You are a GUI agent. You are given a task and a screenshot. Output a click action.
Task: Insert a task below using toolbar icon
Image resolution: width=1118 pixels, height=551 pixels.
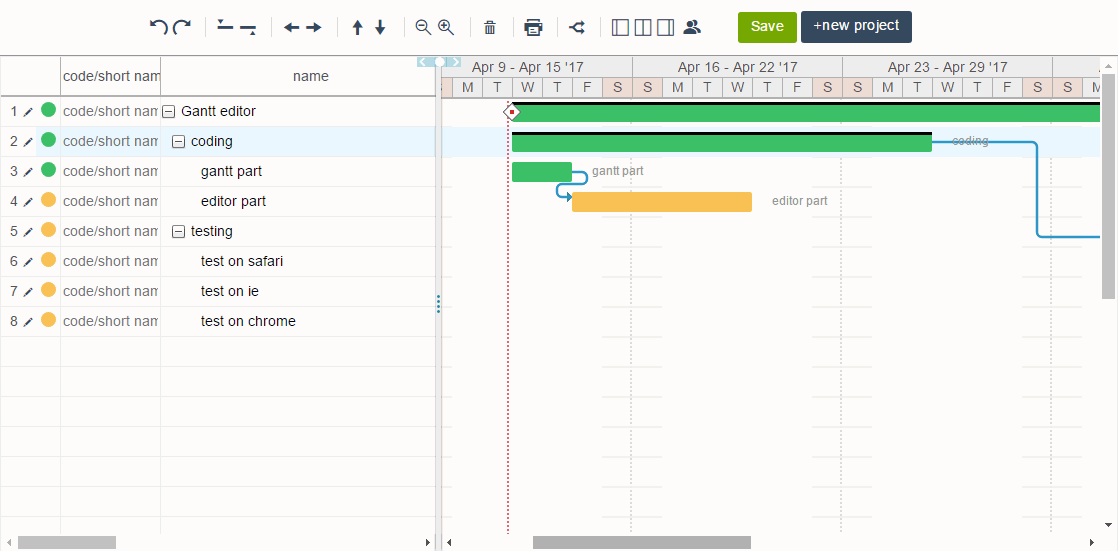coord(248,29)
